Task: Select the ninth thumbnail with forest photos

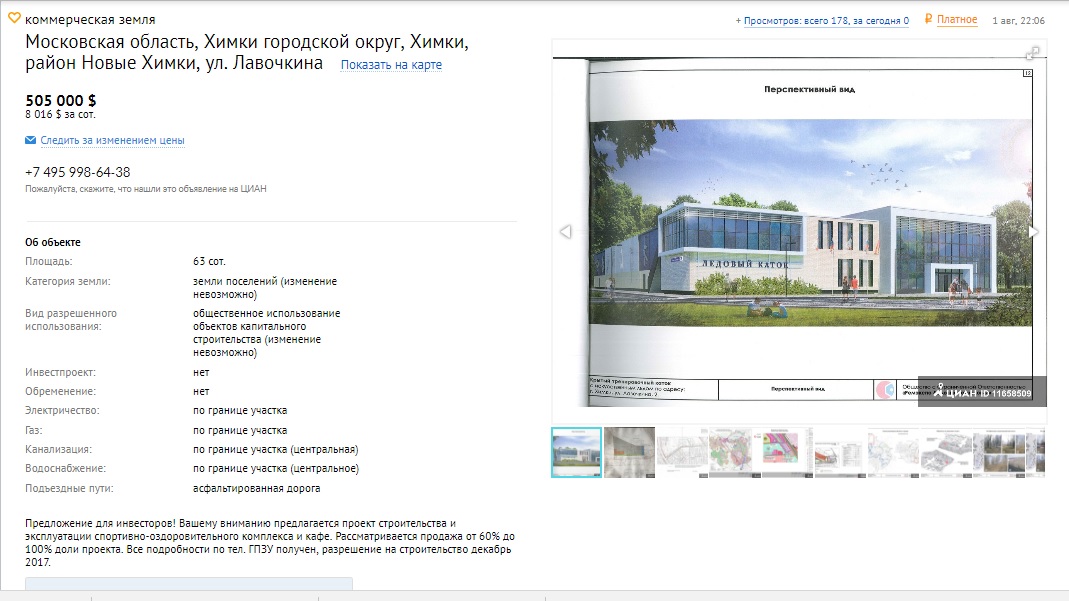Action: [x=997, y=453]
